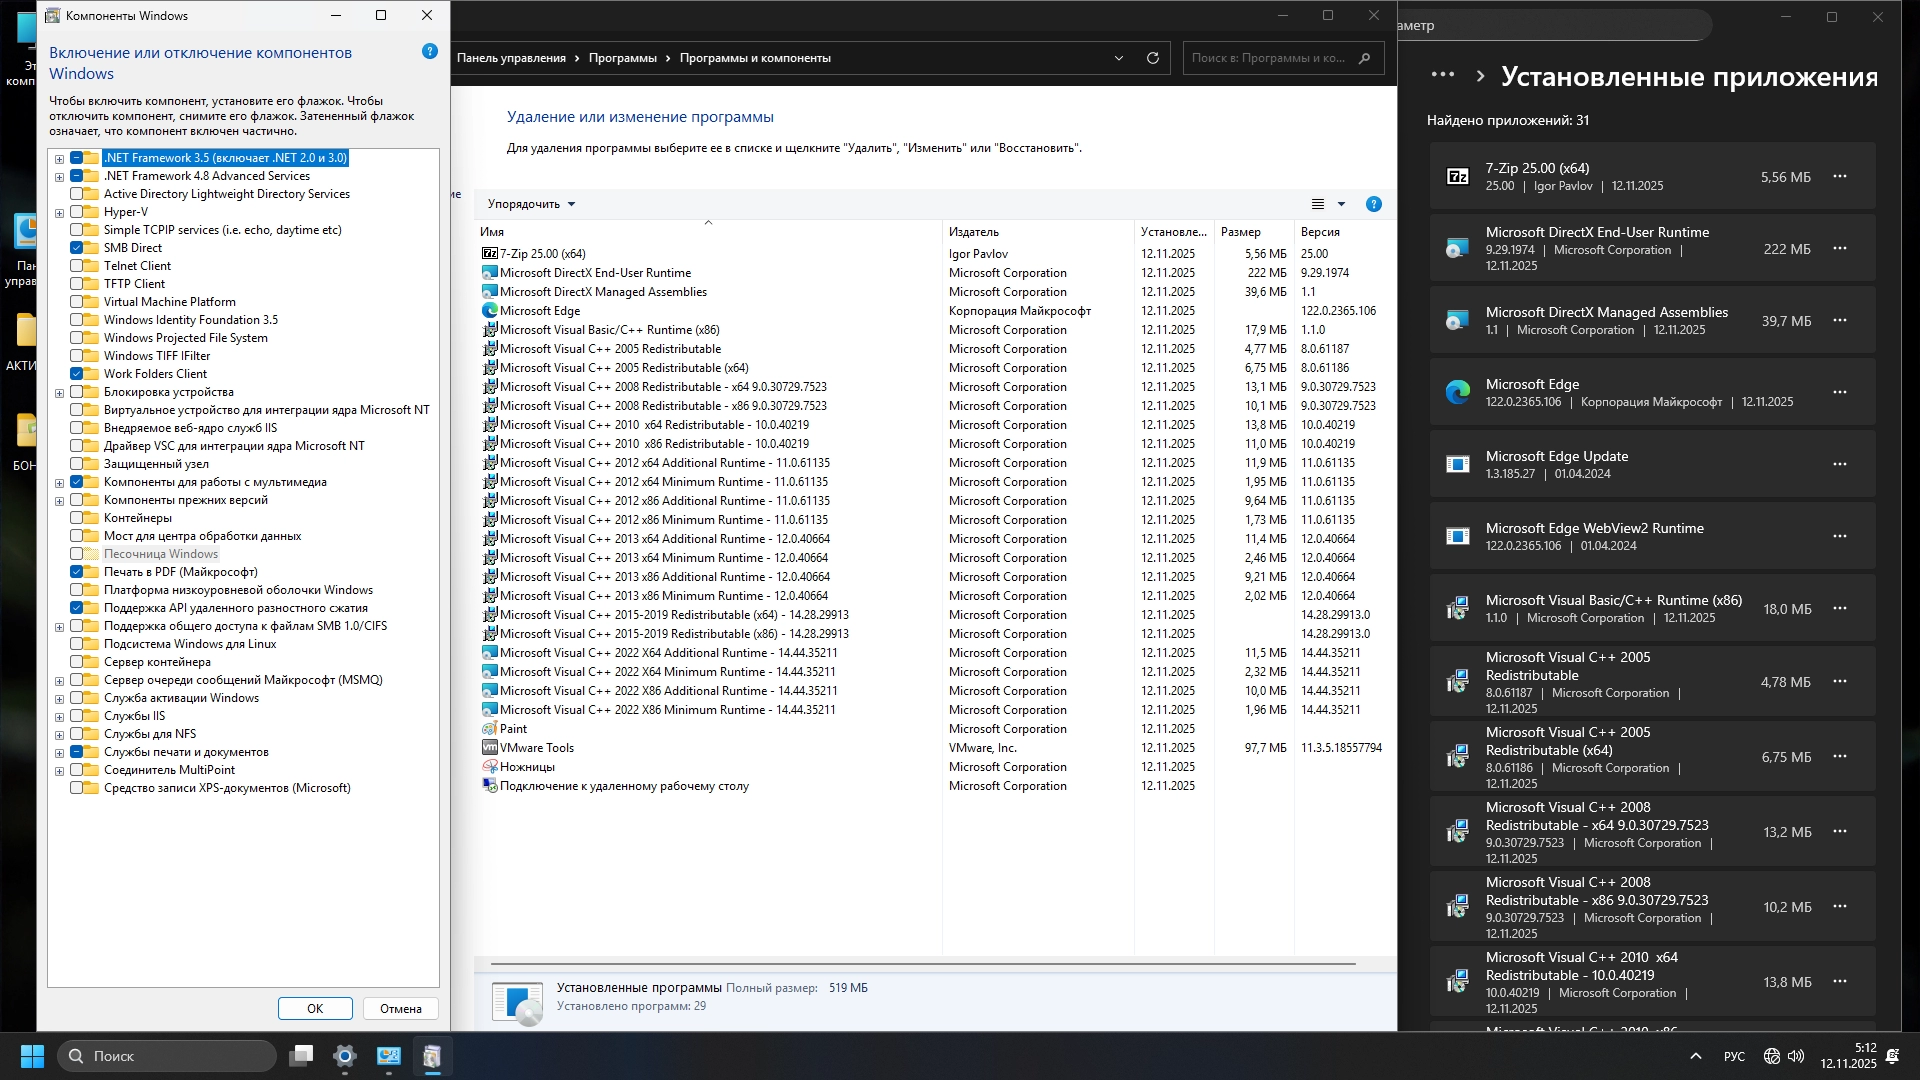
Task: Click the breadcrumb ellipsis in Settings header
Action: click(1443, 75)
